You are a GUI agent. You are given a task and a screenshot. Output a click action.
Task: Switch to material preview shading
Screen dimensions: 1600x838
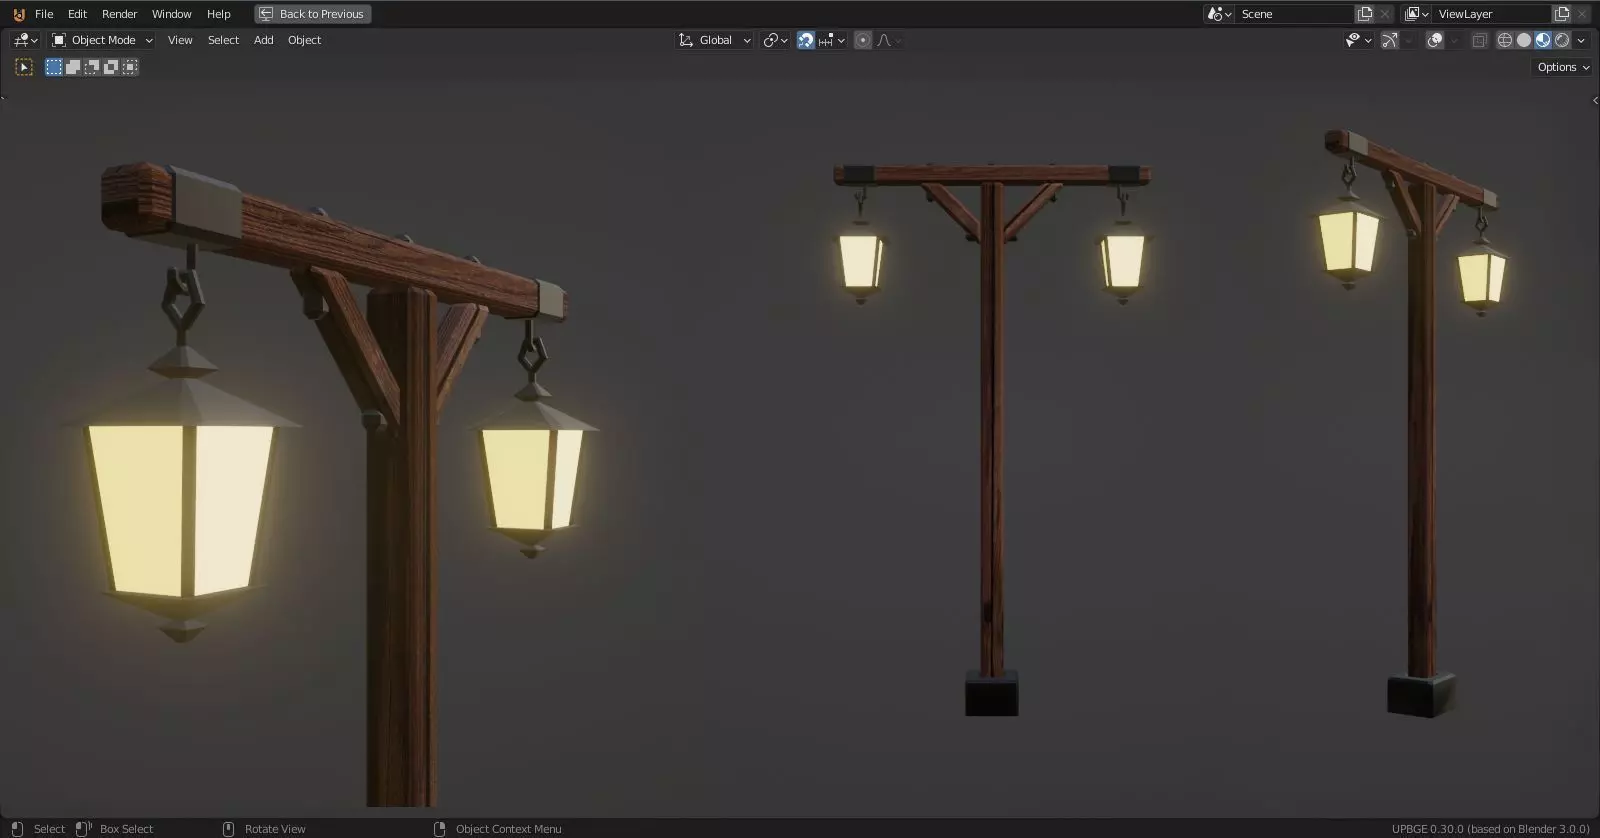point(1543,40)
